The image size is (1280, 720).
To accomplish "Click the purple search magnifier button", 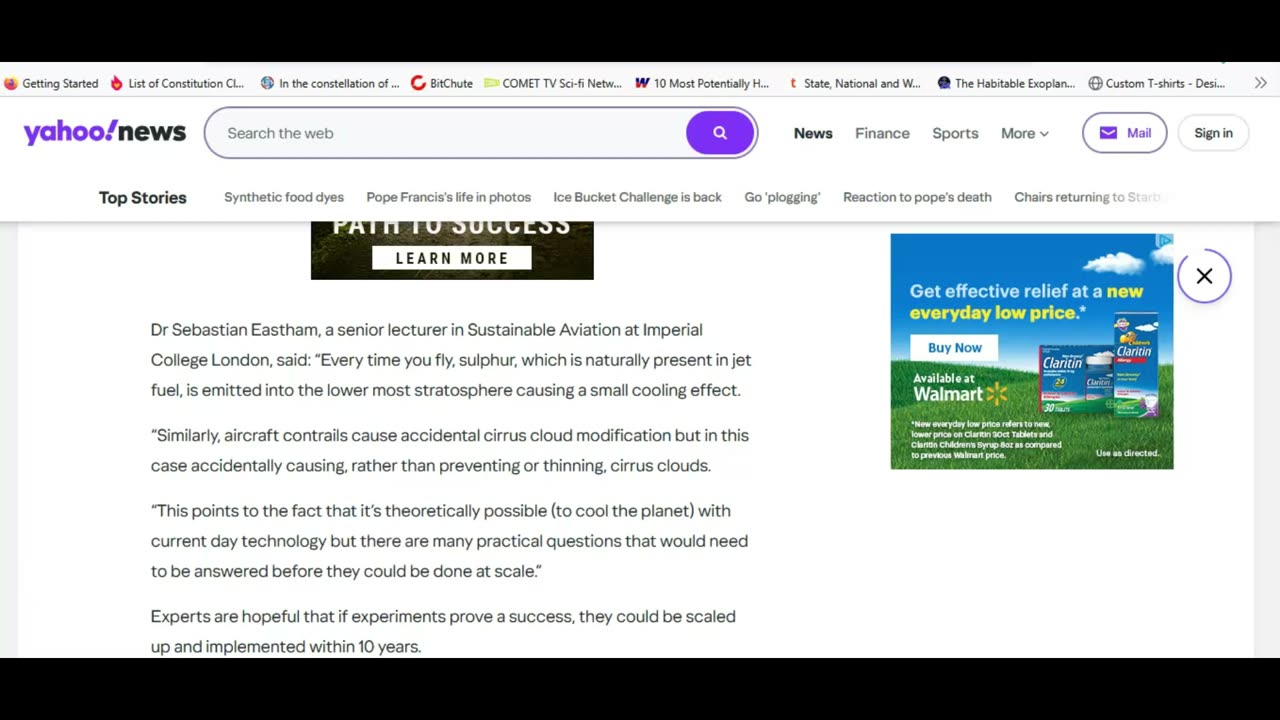I will pos(720,133).
